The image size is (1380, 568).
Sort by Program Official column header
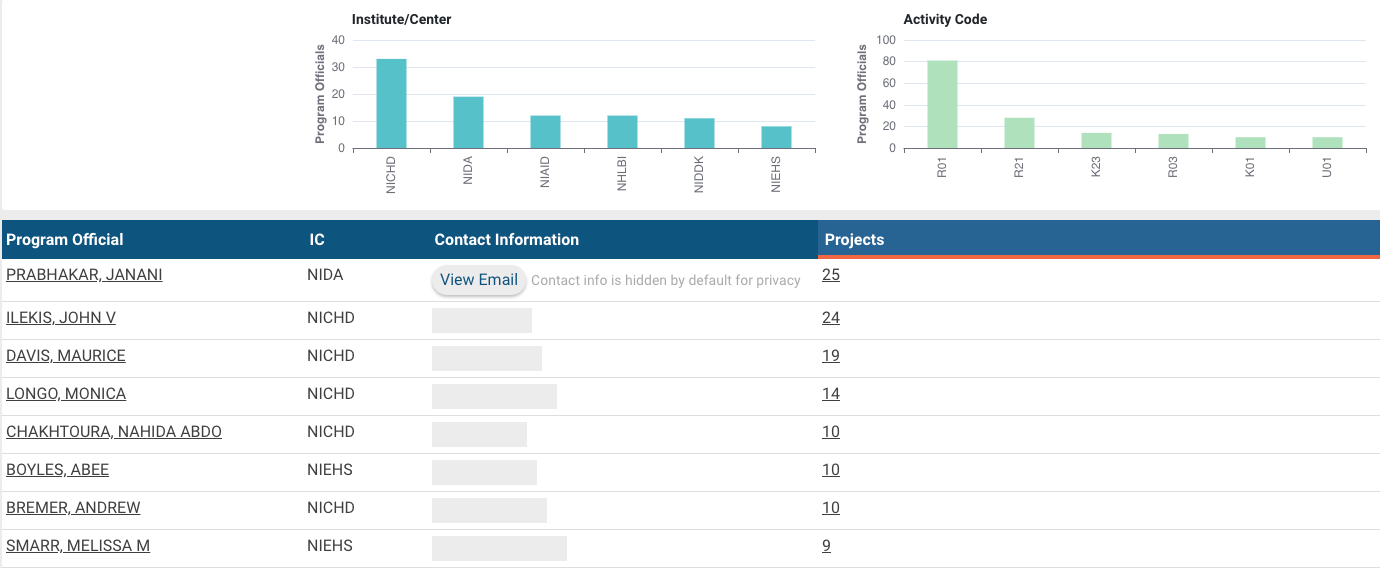(65, 240)
